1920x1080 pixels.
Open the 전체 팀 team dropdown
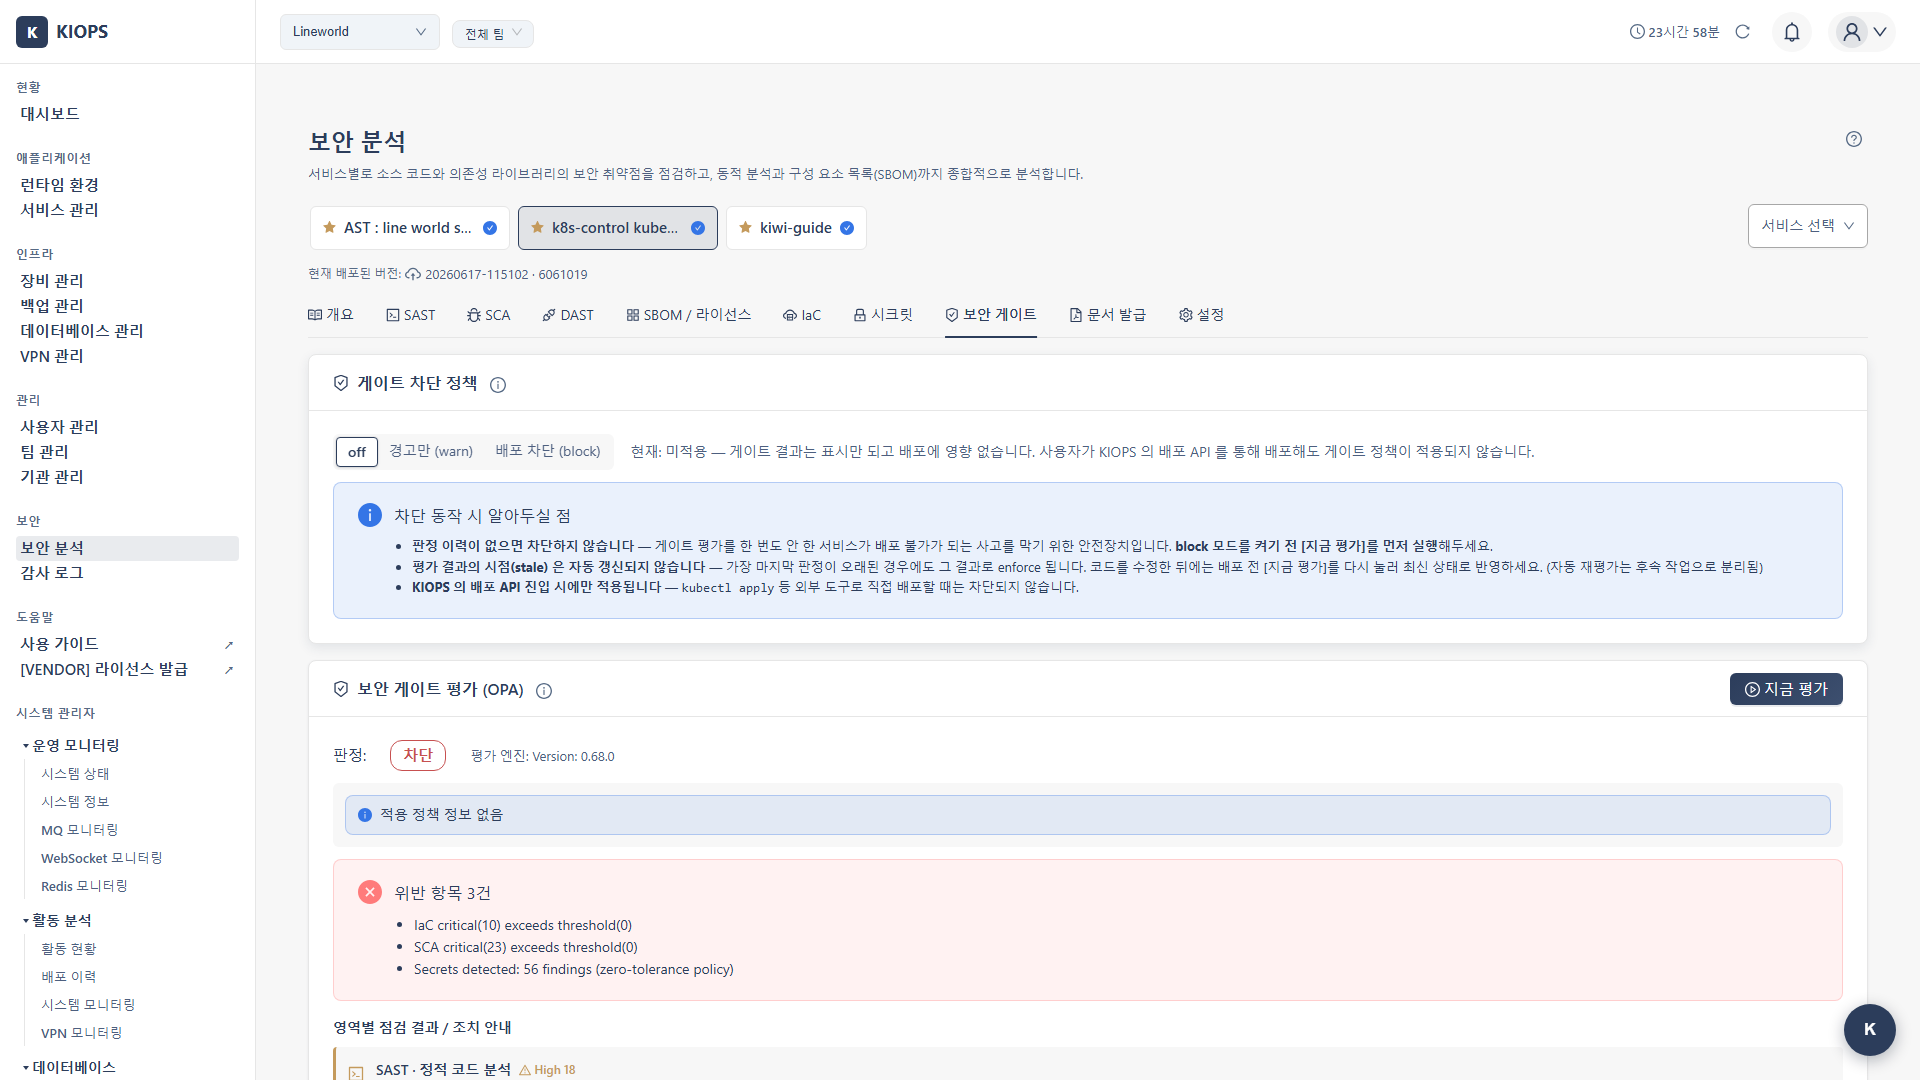(x=493, y=33)
